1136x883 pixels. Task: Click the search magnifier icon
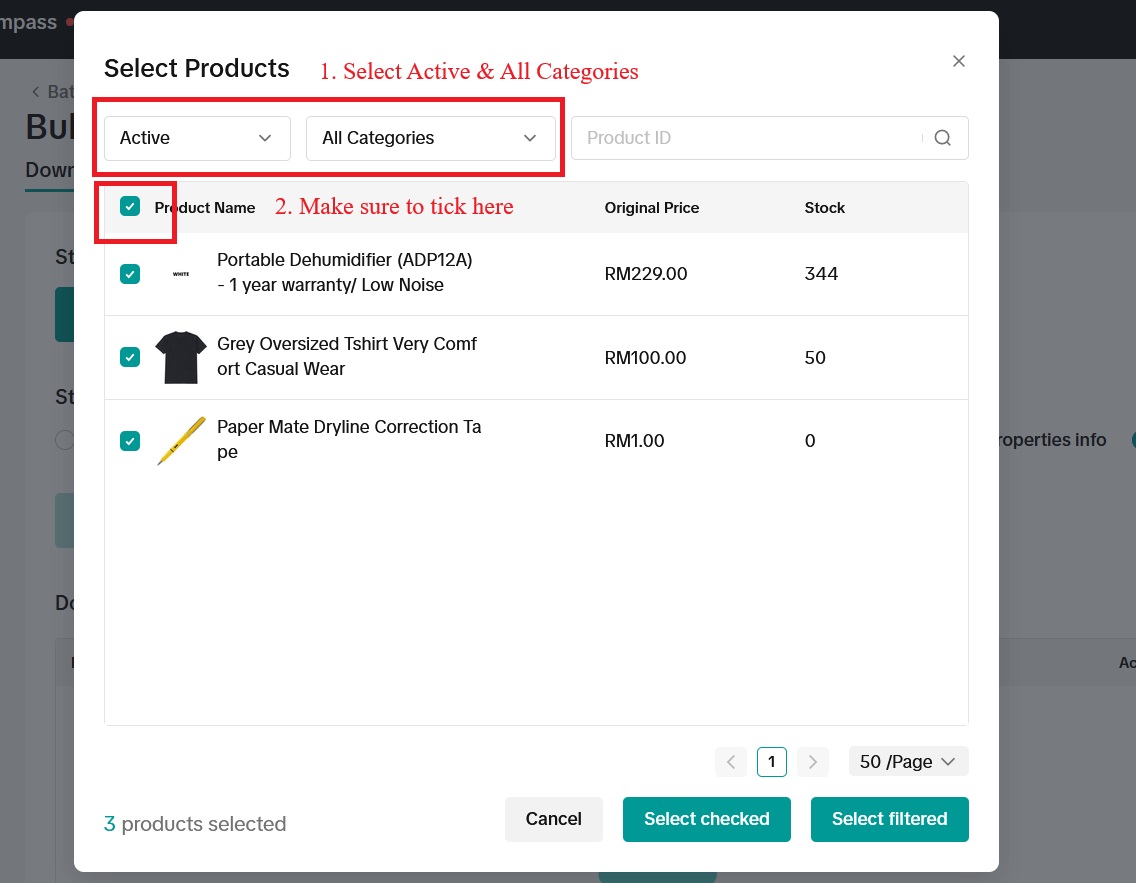(x=942, y=138)
